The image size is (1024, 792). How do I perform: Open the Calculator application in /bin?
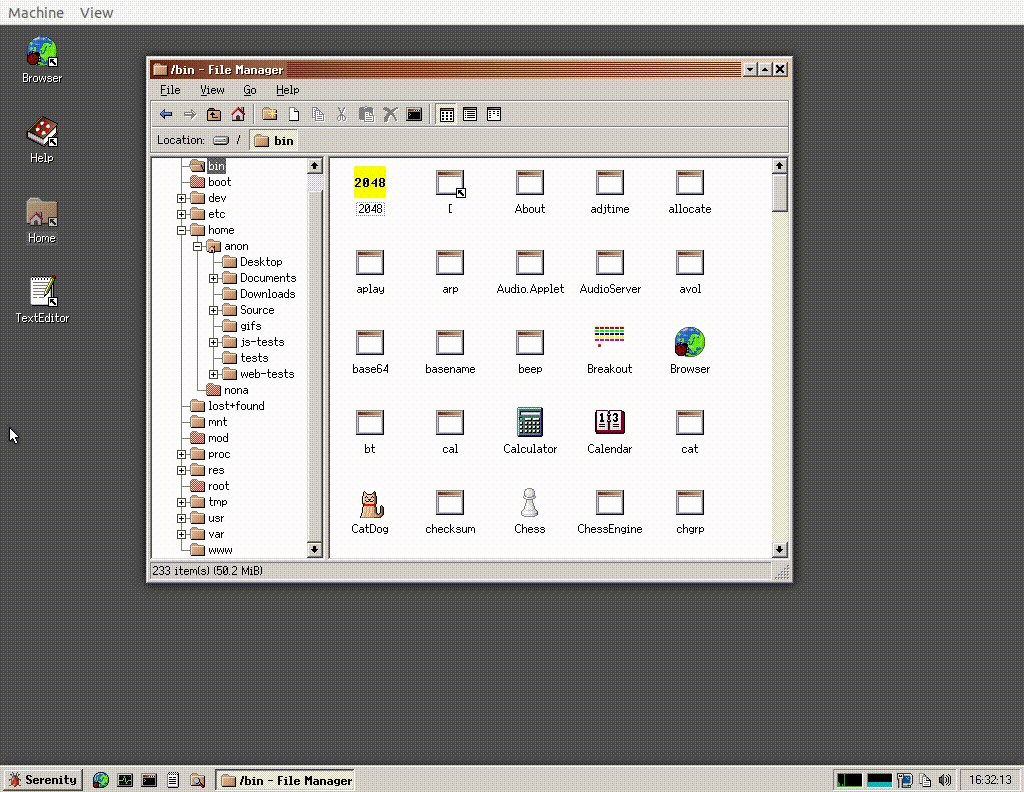(529, 421)
